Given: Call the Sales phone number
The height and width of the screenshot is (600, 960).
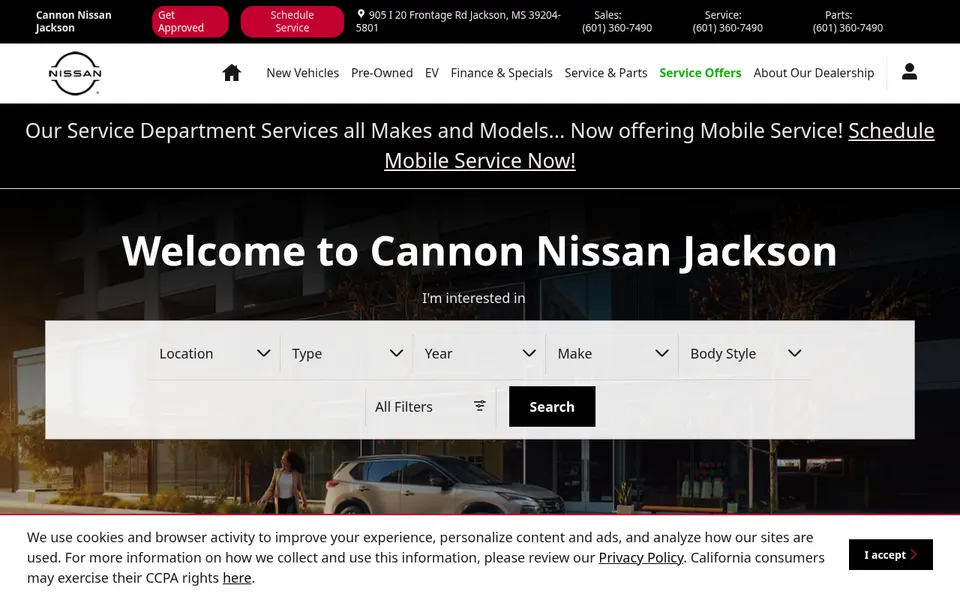Looking at the screenshot, I should pos(617,28).
